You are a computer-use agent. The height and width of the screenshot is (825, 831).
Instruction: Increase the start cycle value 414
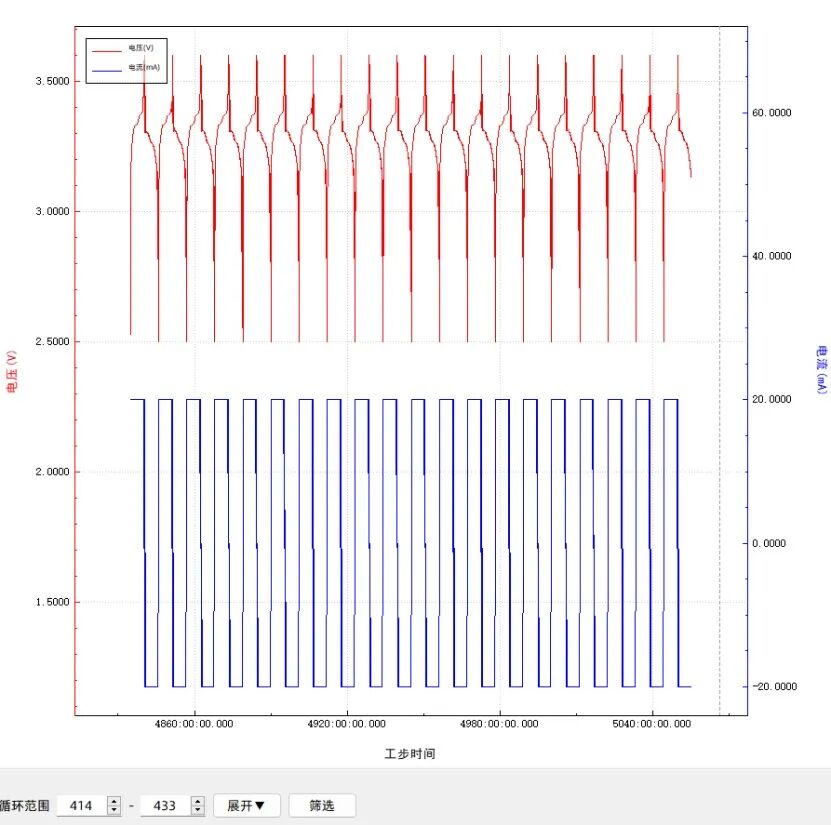tap(114, 800)
